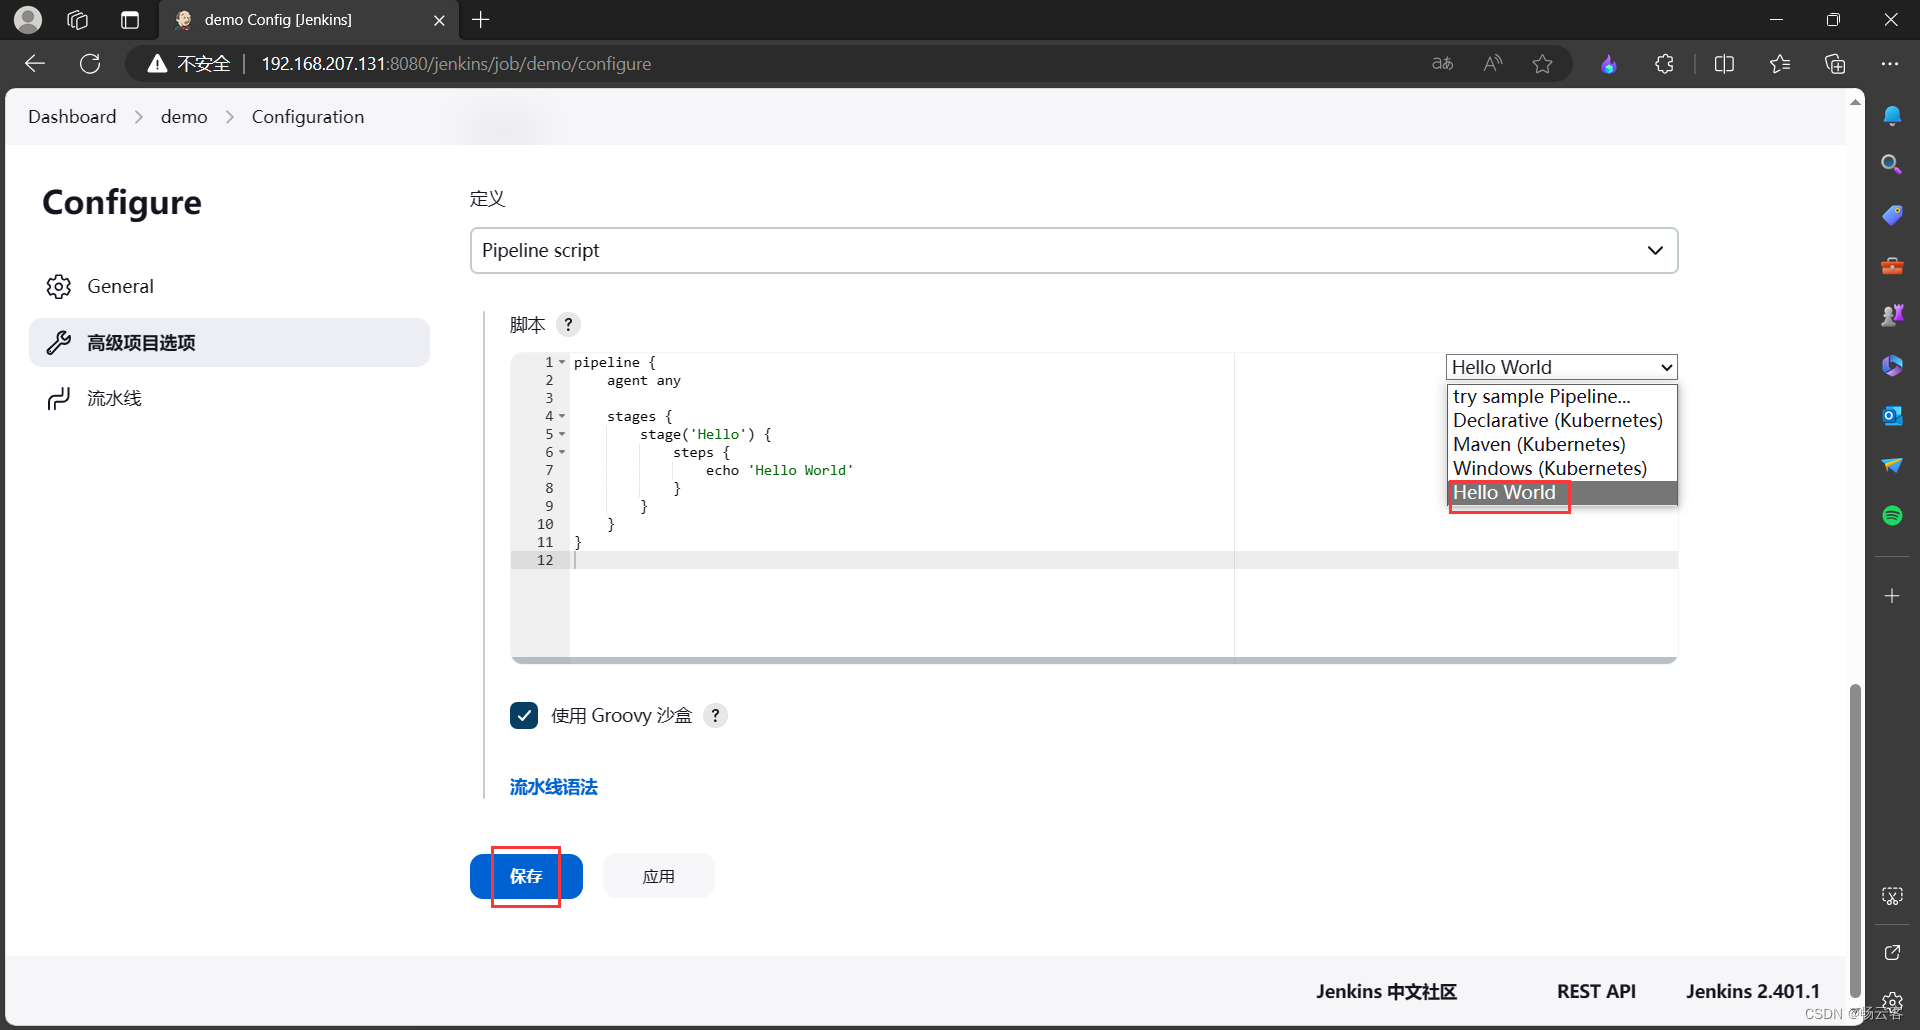Open sidebar games chess icon
Viewport: 1920px width, 1030px height.
1892,315
